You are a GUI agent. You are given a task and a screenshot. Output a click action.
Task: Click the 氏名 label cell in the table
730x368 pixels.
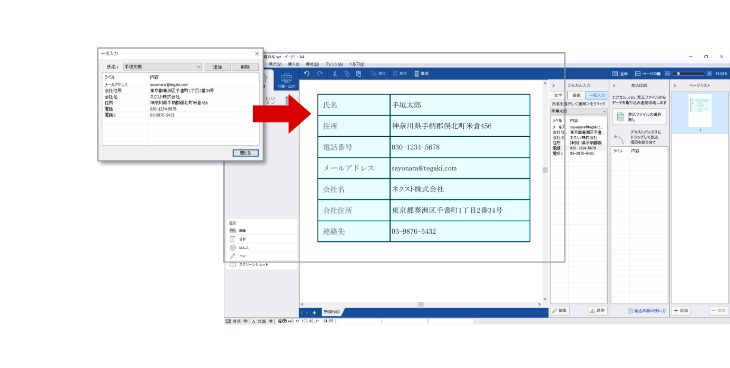(354, 105)
